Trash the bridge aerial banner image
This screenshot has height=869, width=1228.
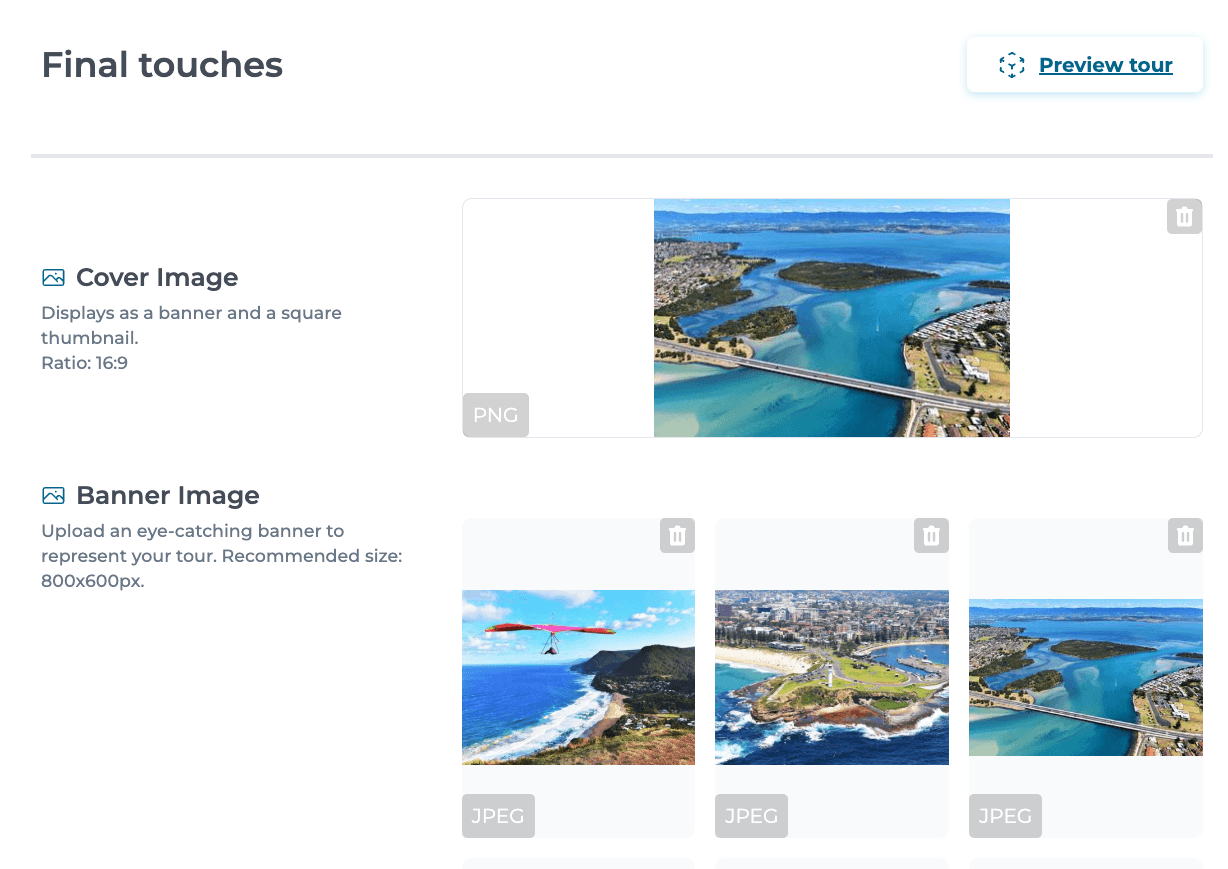click(1185, 536)
